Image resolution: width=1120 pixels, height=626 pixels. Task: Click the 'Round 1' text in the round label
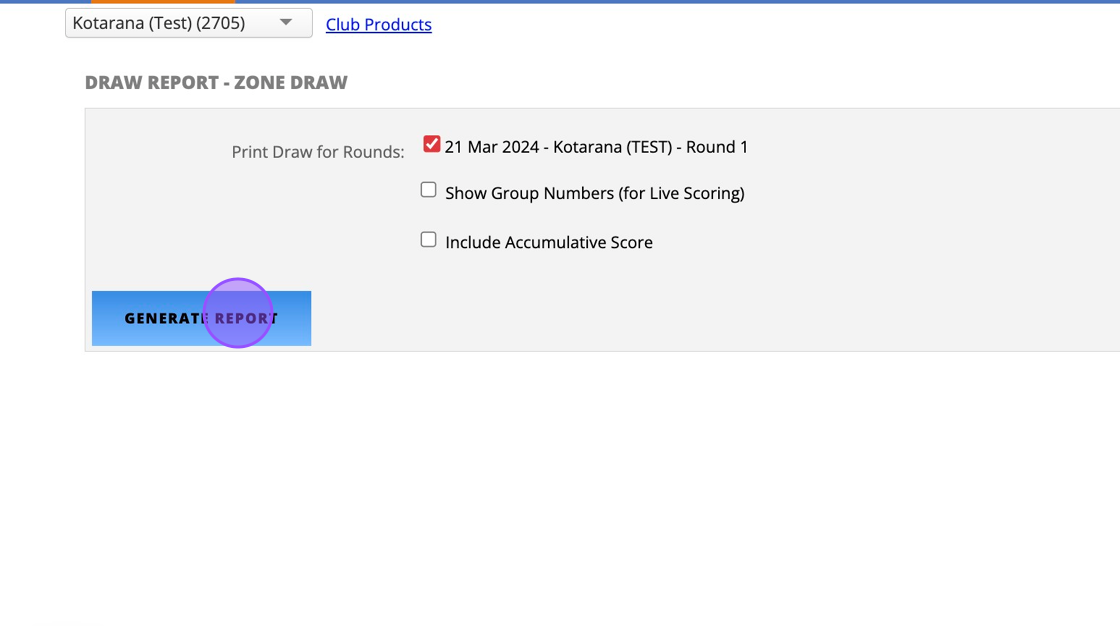[x=717, y=147]
